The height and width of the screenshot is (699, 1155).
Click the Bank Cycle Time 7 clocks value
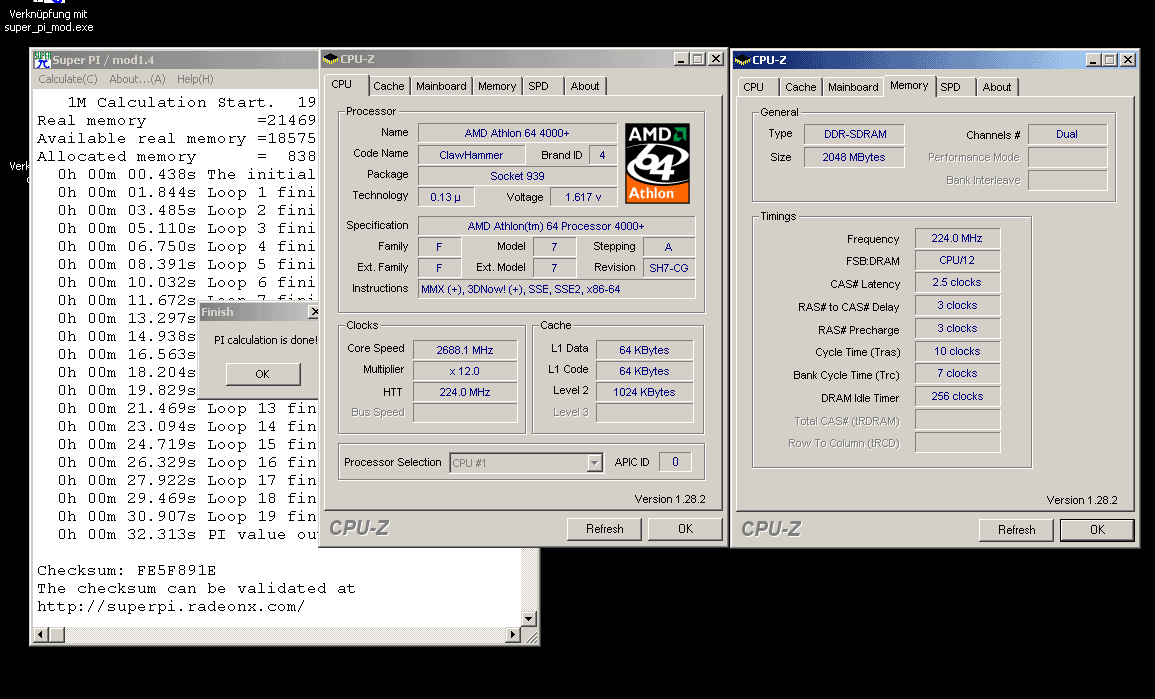[x=957, y=373]
